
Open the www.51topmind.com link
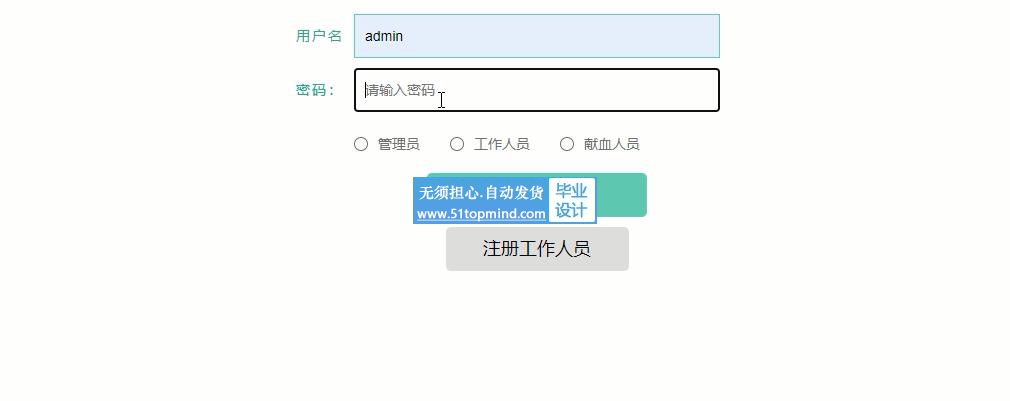[481, 214]
